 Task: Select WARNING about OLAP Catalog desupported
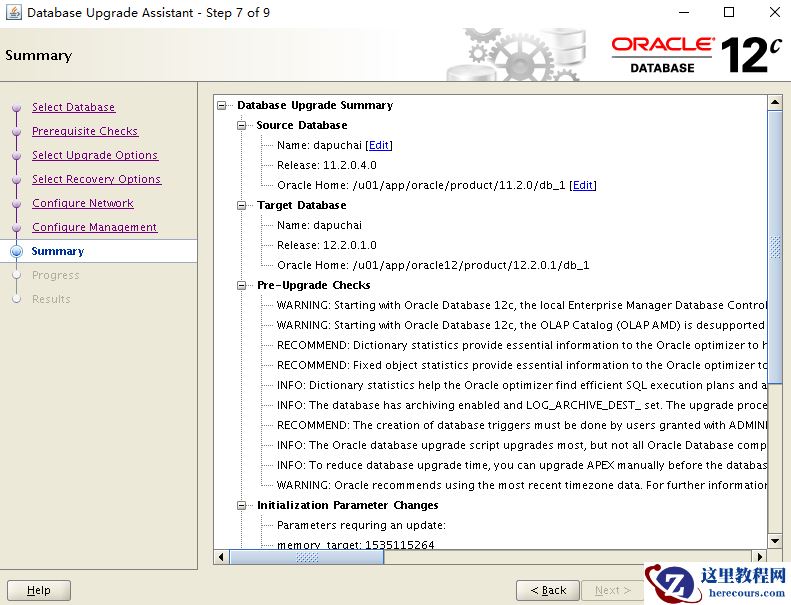coord(522,325)
